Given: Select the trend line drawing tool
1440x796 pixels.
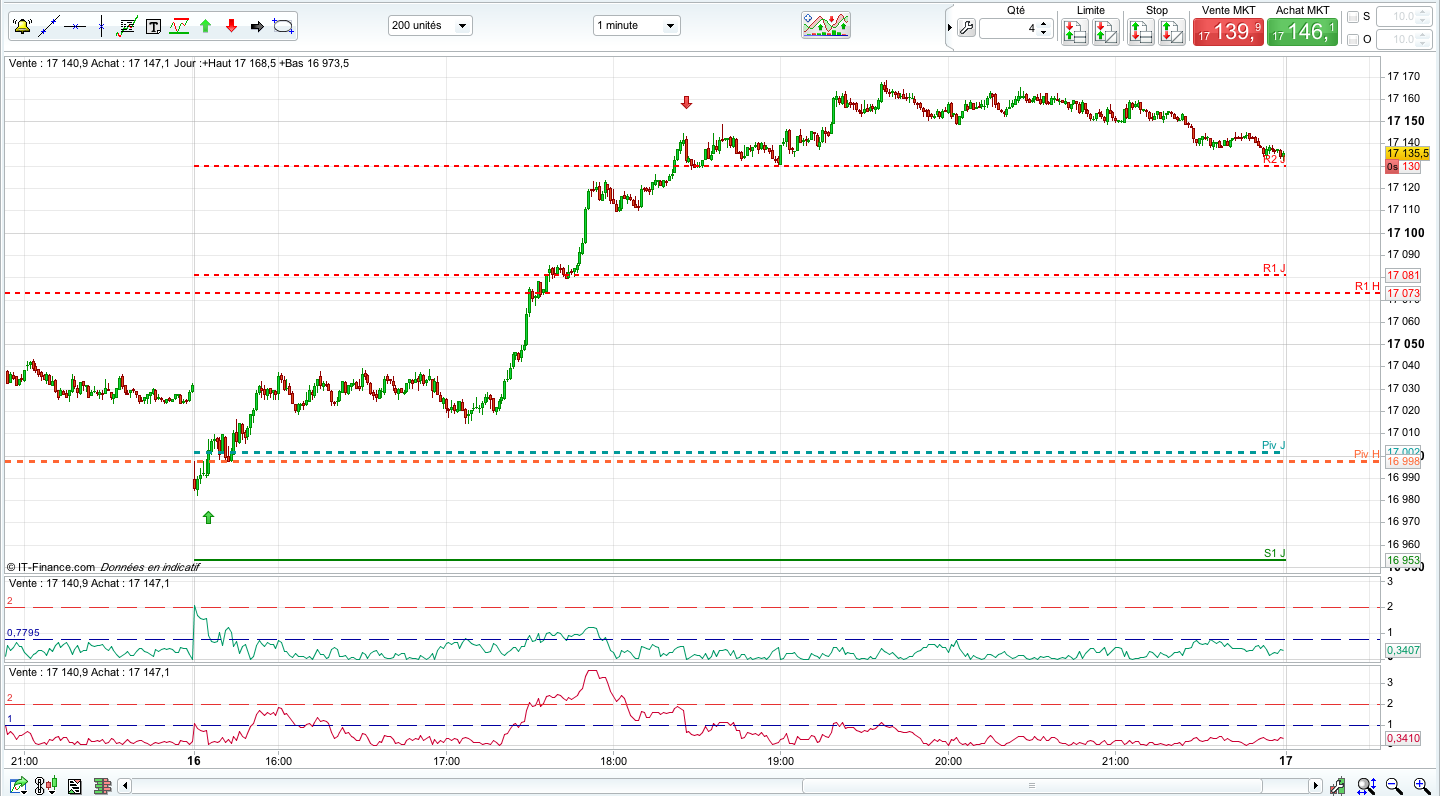Looking at the screenshot, I should click(x=48, y=26).
